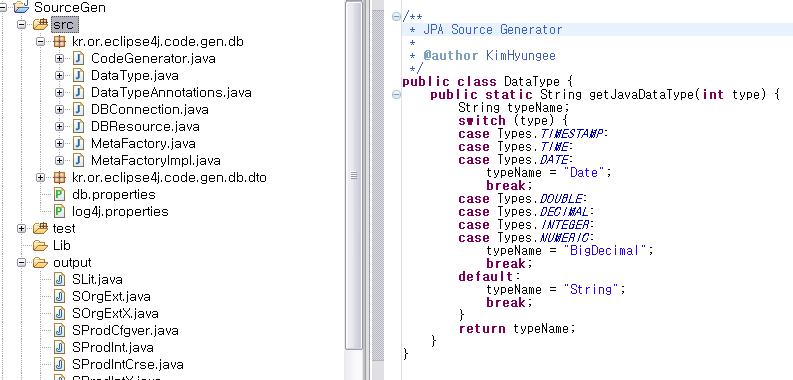Select SProdCfgver.java in output folder

(125, 330)
